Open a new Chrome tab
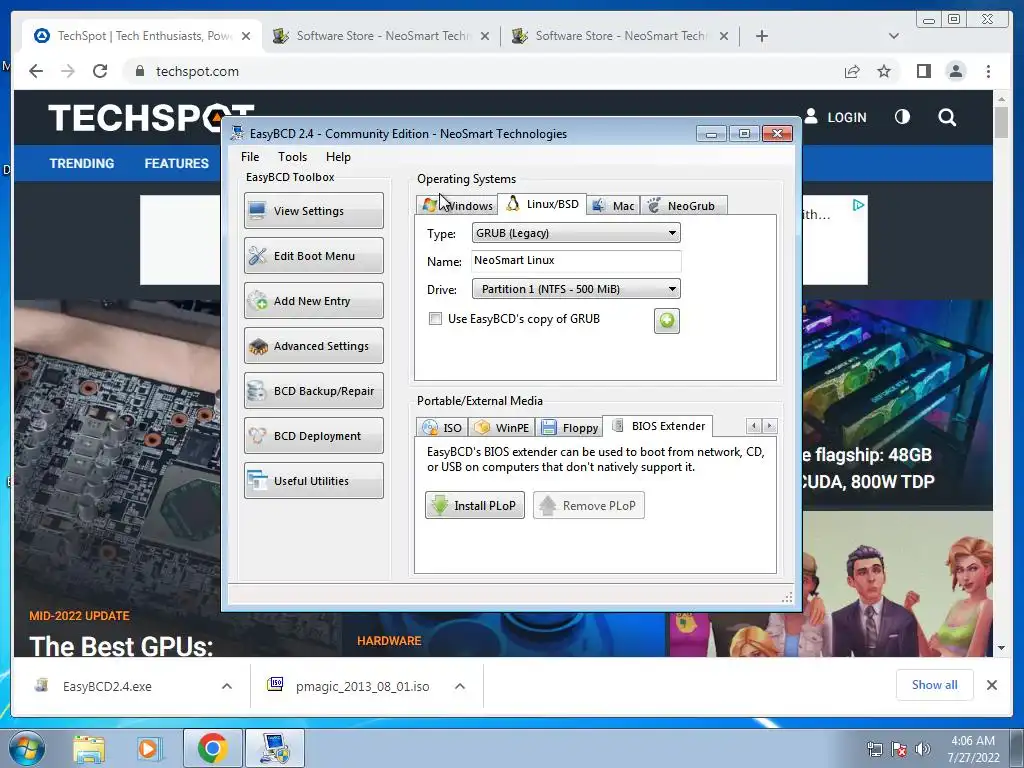Image resolution: width=1024 pixels, height=768 pixels. point(761,36)
